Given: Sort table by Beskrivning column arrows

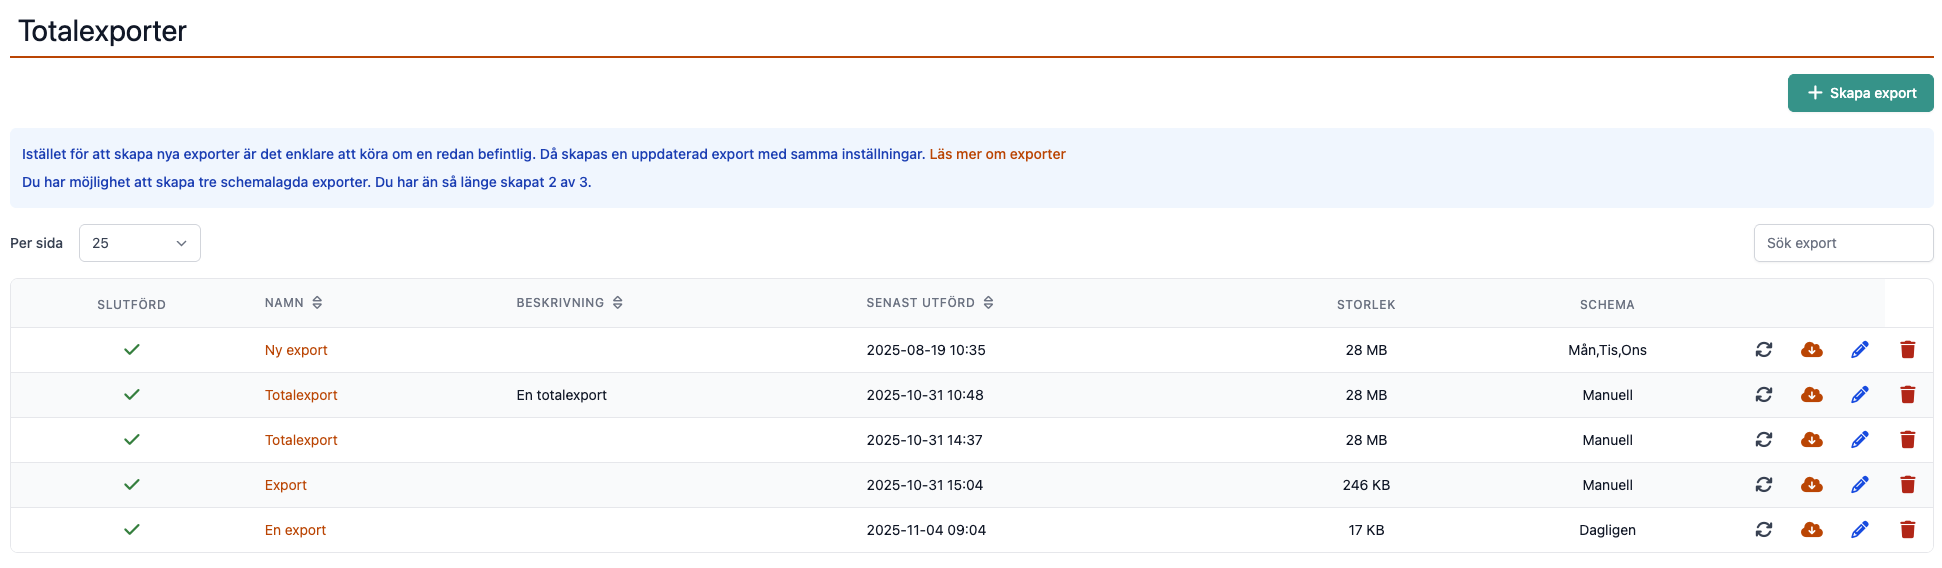Looking at the screenshot, I should coord(618,303).
